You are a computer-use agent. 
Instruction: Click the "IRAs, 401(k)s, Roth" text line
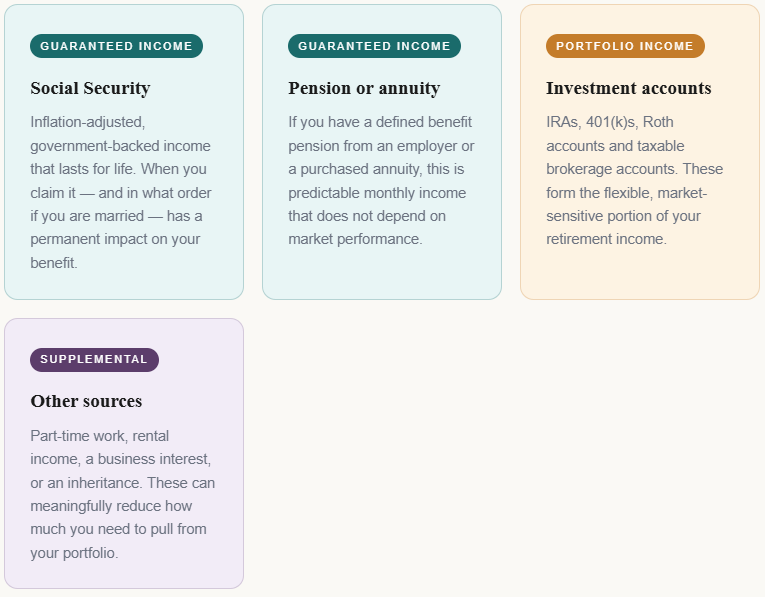(610, 122)
